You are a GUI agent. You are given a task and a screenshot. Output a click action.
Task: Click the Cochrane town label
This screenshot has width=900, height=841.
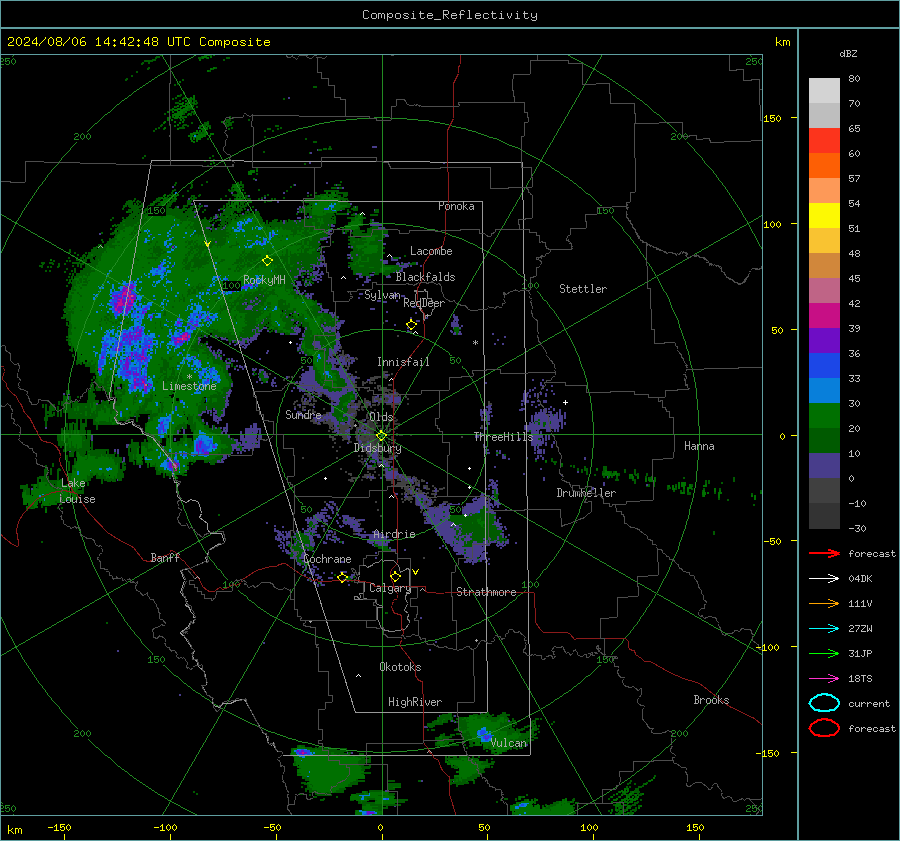327,559
